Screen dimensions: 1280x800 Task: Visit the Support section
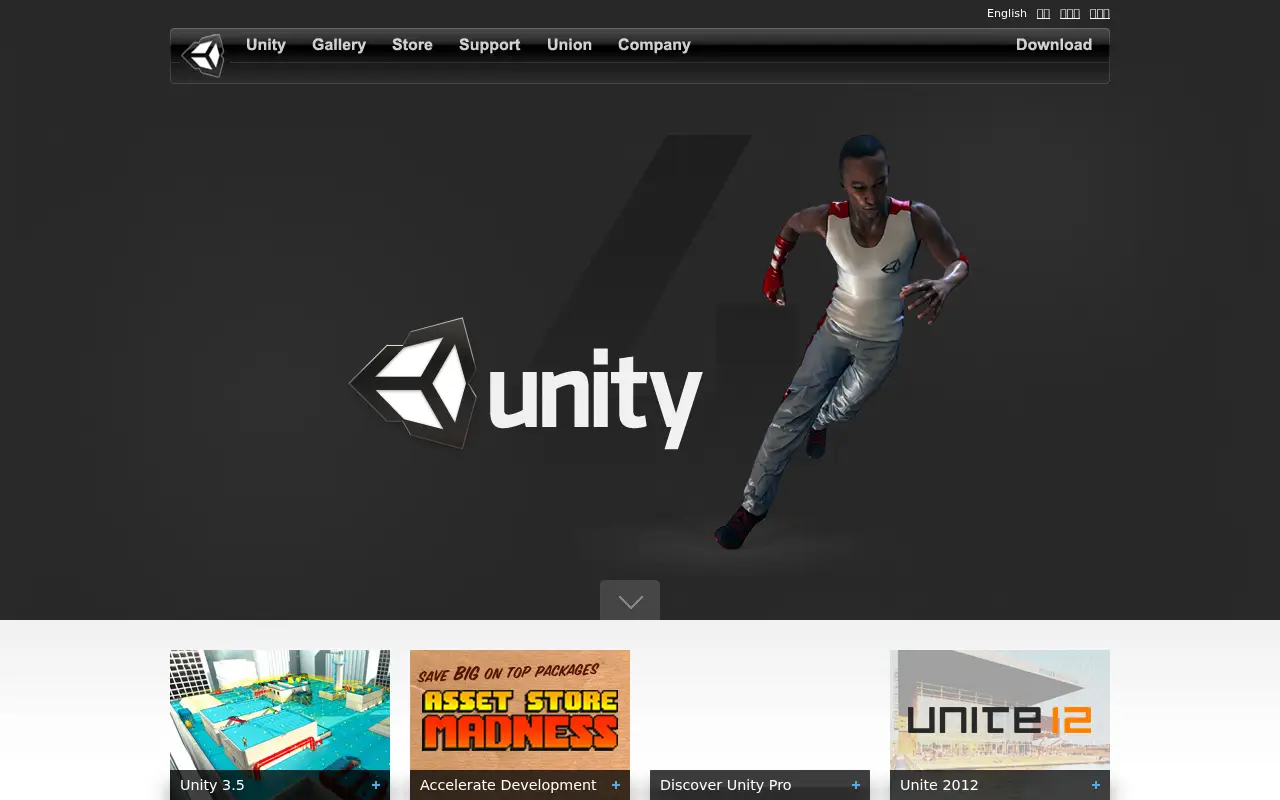tap(489, 45)
